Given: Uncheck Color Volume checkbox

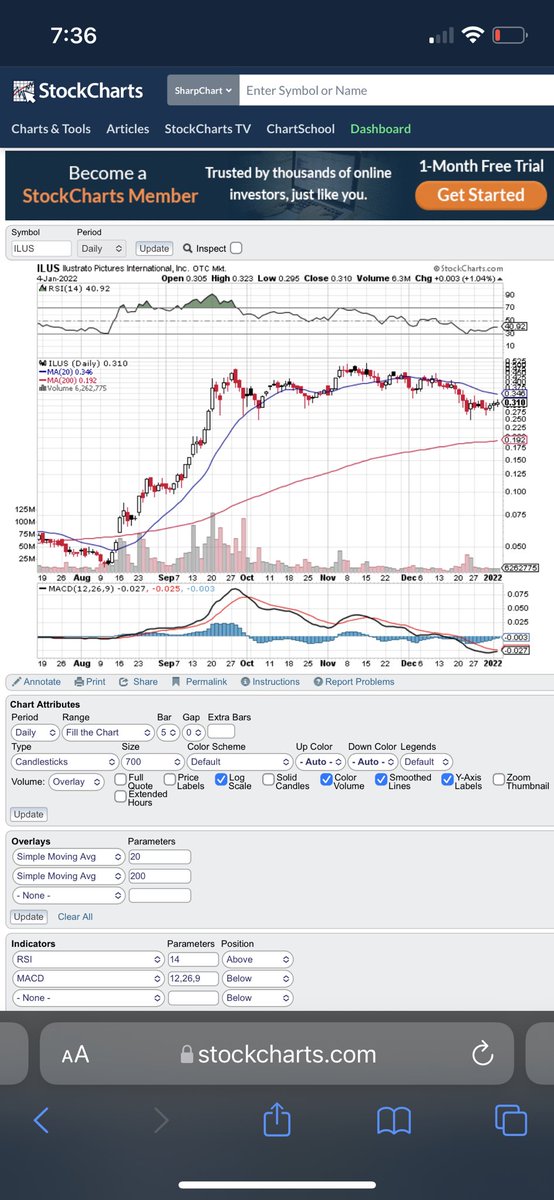Looking at the screenshot, I should point(327,779).
